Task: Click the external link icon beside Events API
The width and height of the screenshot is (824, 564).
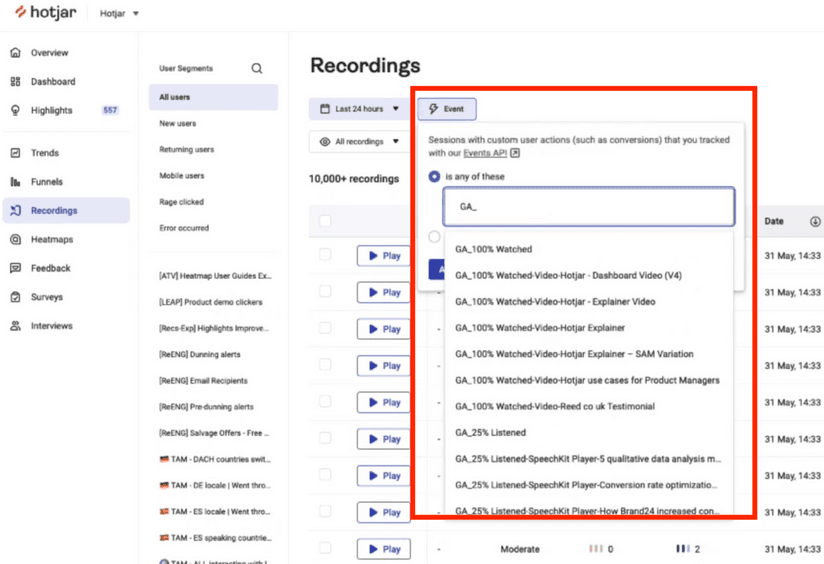Action: coord(515,153)
